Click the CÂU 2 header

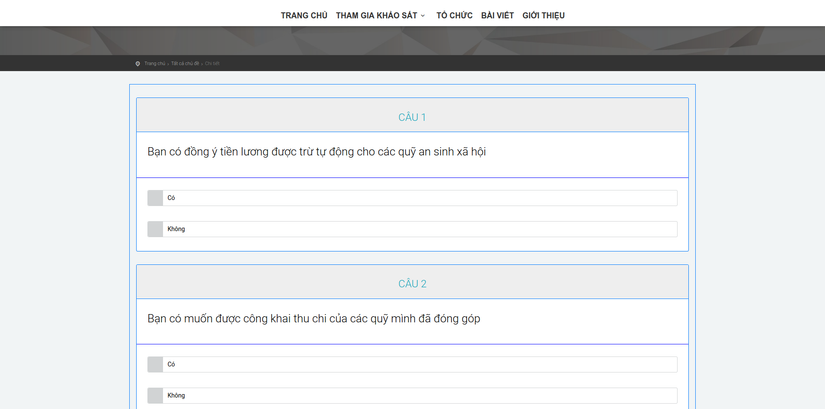pyautogui.click(x=412, y=282)
